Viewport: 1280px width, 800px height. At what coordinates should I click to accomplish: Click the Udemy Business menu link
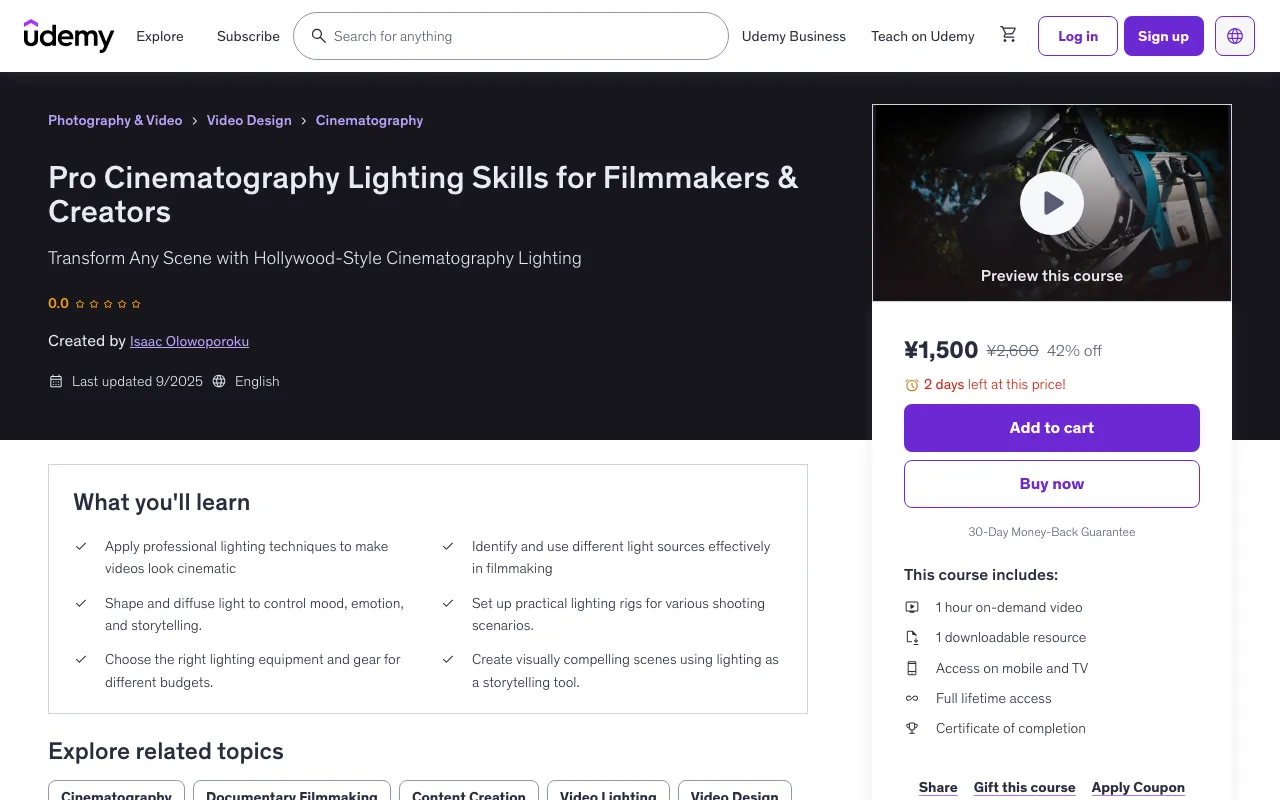[x=793, y=36]
